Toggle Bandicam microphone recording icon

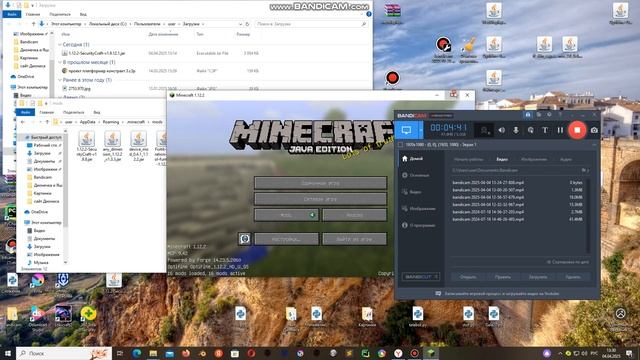tap(516, 130)
